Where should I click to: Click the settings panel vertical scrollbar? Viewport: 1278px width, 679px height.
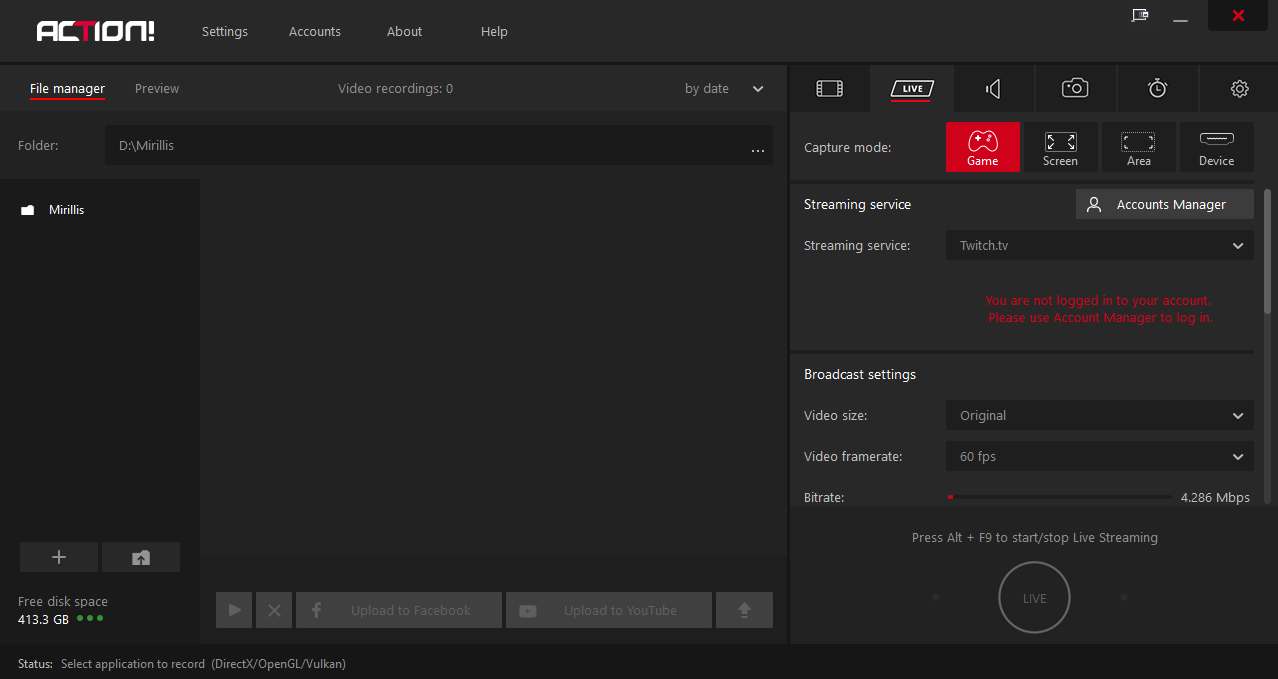(1269, 253)
